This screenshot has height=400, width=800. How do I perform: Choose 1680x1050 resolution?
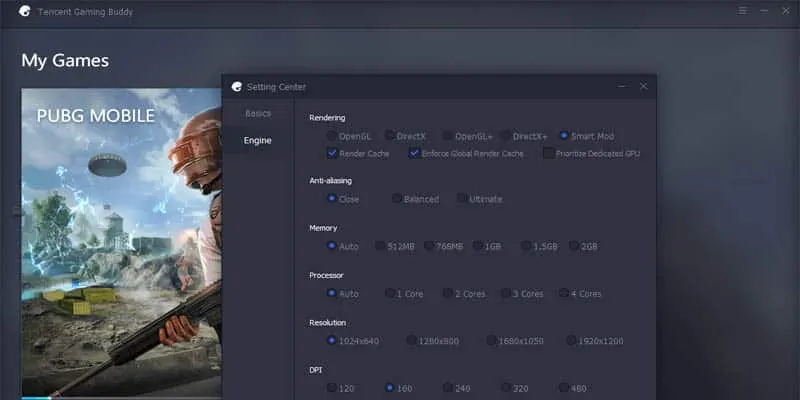(x=491, y=340)
